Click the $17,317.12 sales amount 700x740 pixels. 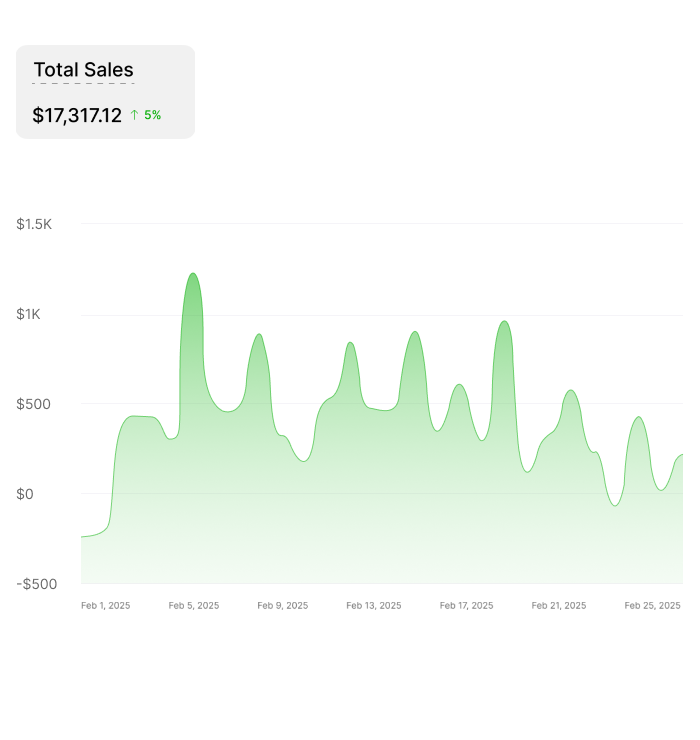click(x=77, y=115)
